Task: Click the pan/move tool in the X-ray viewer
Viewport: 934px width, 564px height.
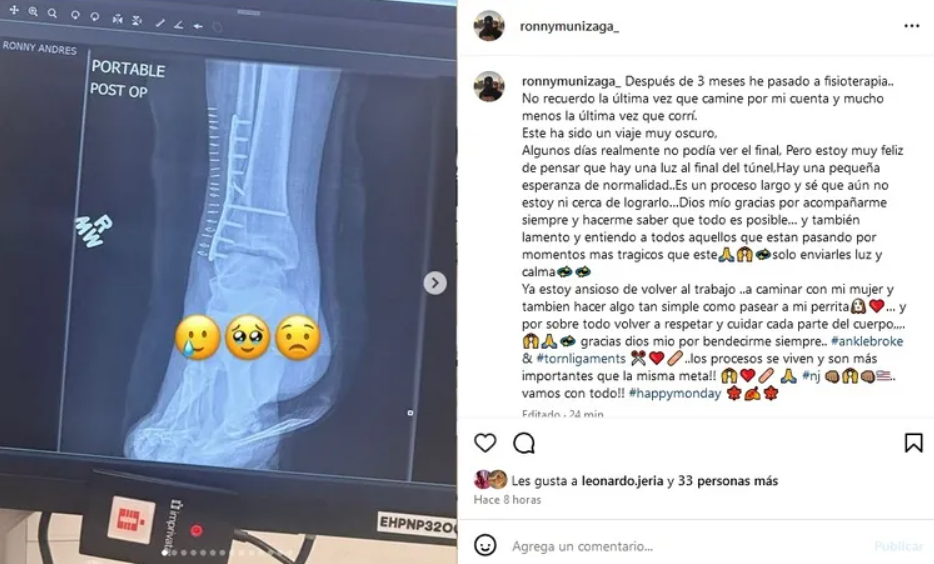Action: click(14, 10)
